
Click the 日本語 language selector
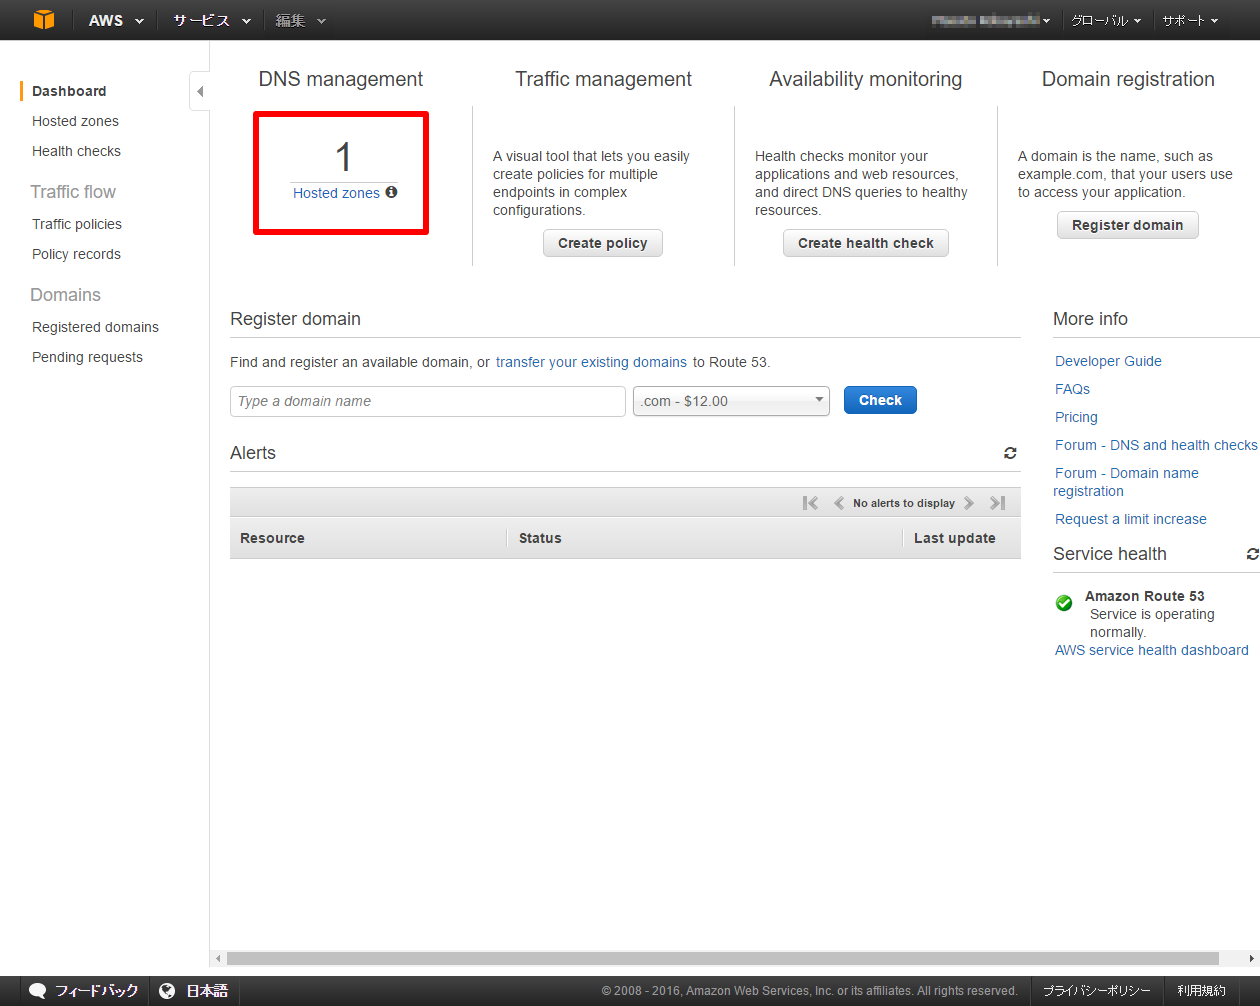[194, 991]
